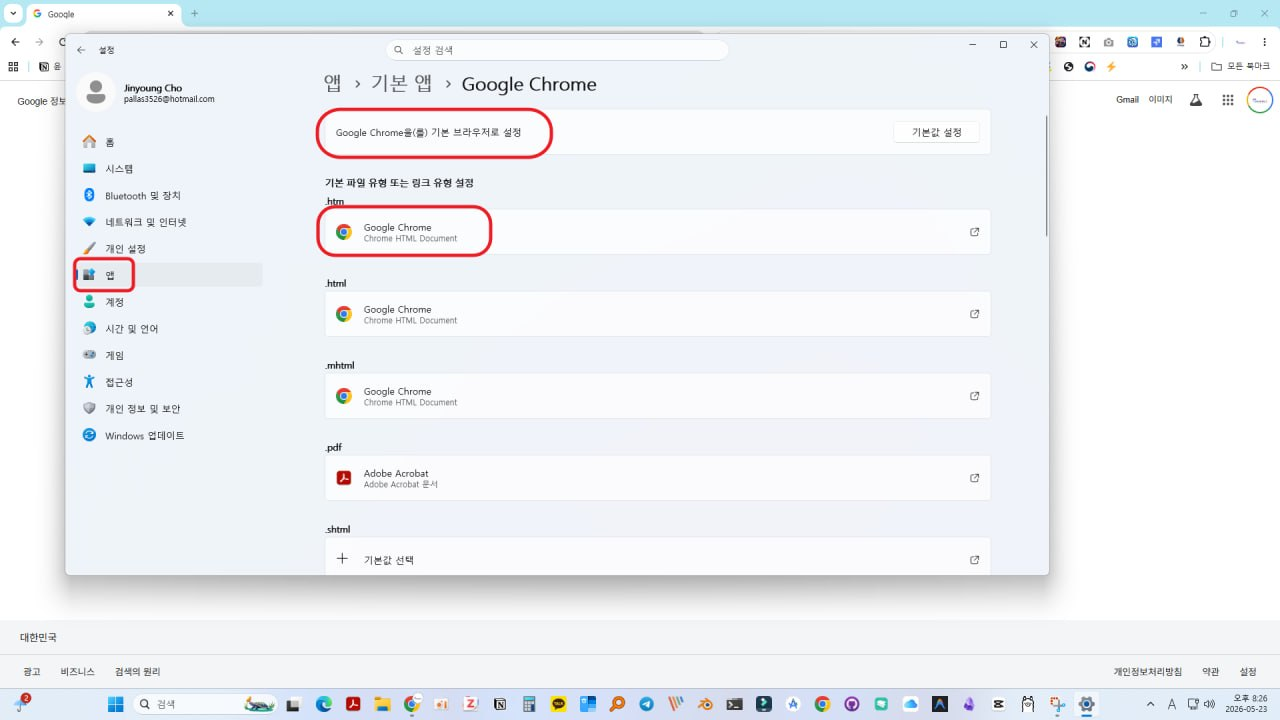Open 개인정보처리방침 footer link
The width and height of the screenshot is (1280, 720).
(x=1148, y=672)
